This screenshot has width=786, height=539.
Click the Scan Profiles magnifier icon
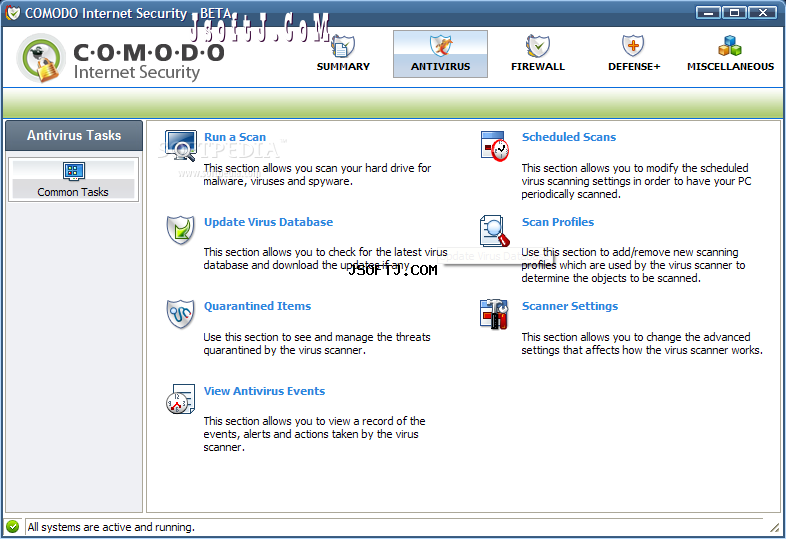(x=494, y=231)
